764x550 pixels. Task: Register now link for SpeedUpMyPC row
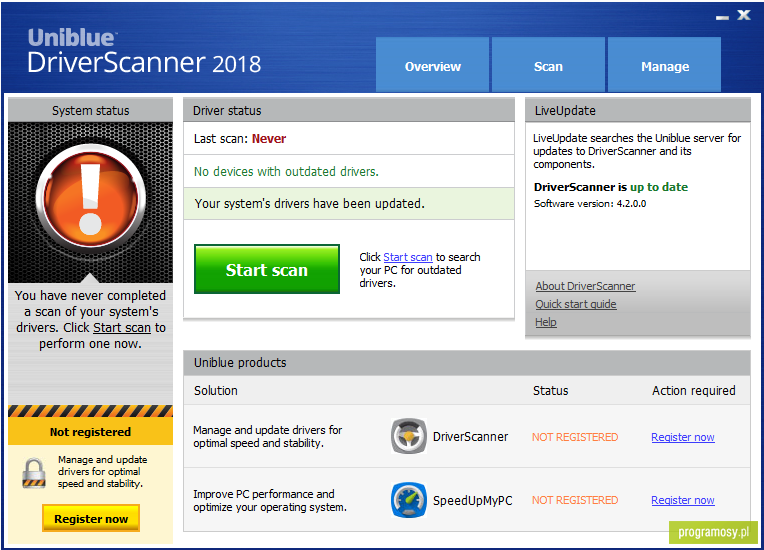(683, 500)
